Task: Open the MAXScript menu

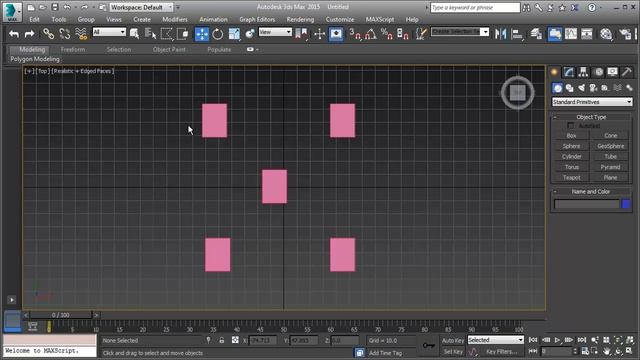Action: pyautogui.click(x=380, y=19)
